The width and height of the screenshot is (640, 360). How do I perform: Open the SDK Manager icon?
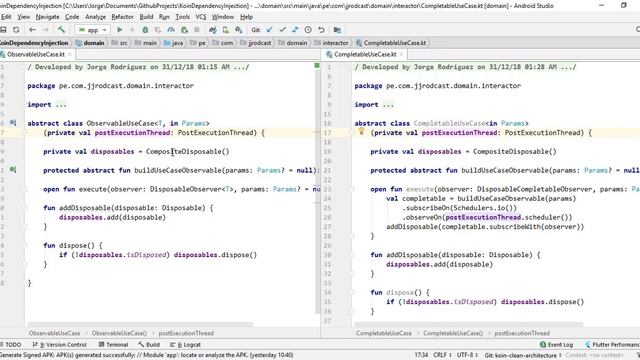pyautogui.click(x=239, y=30)
